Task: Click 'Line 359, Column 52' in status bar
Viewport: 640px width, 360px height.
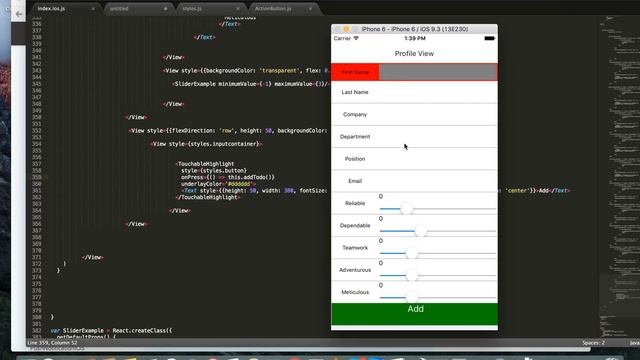Action: pyautogui.click(x=53, y=343)
